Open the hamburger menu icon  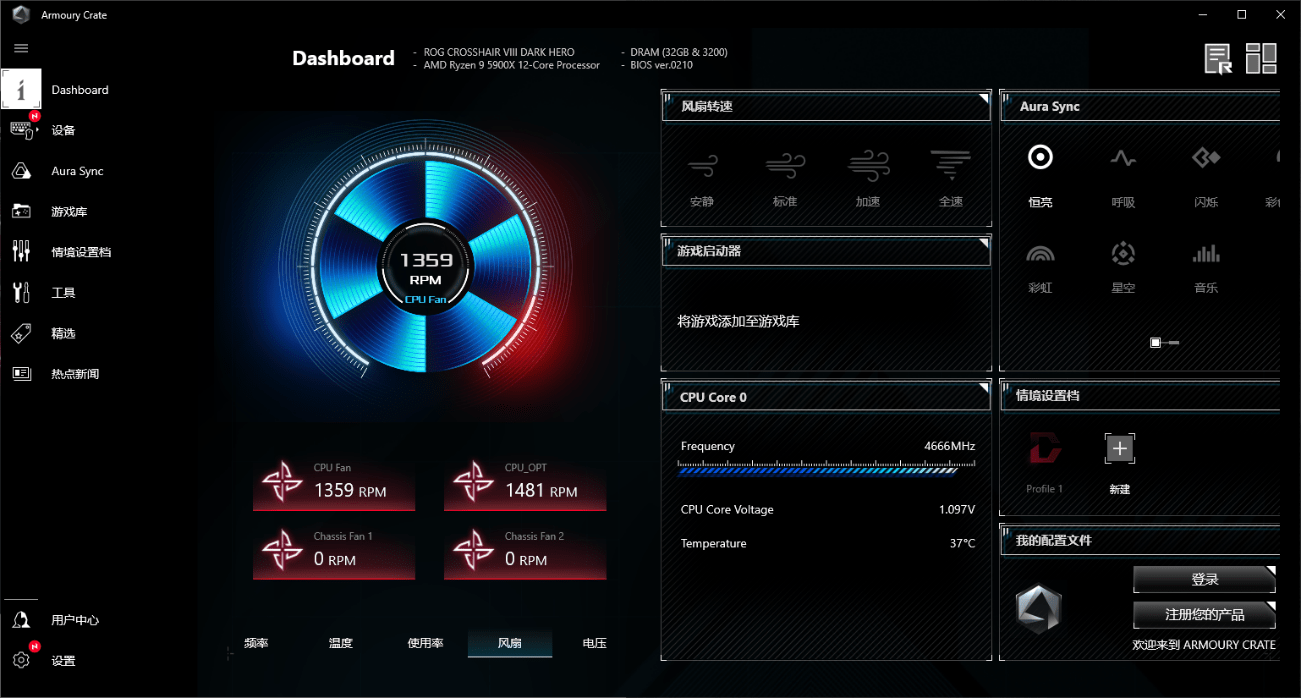[x=21, y=48]
